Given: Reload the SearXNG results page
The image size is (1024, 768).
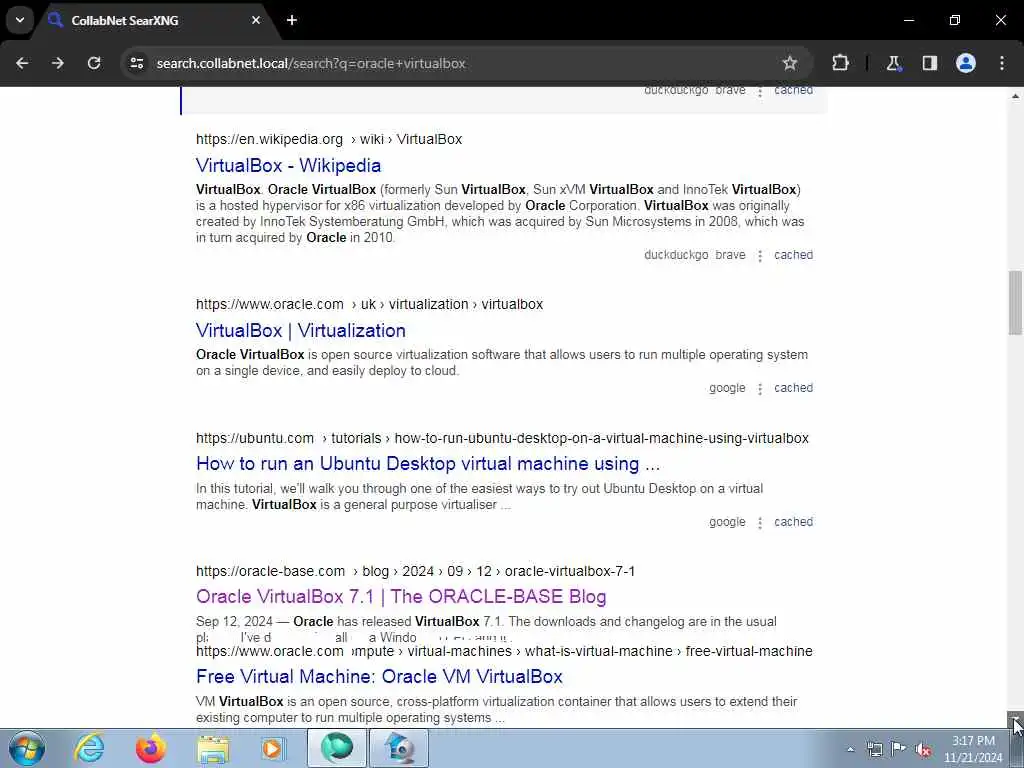Looking at the screenshot, I should [x=94, y=63].
